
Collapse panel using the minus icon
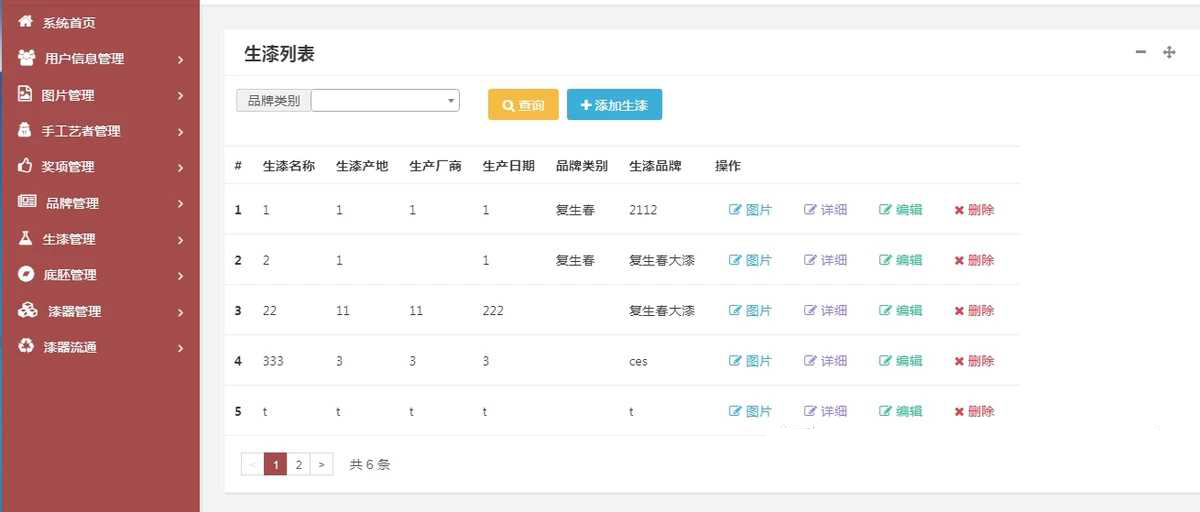point(1140,52)
